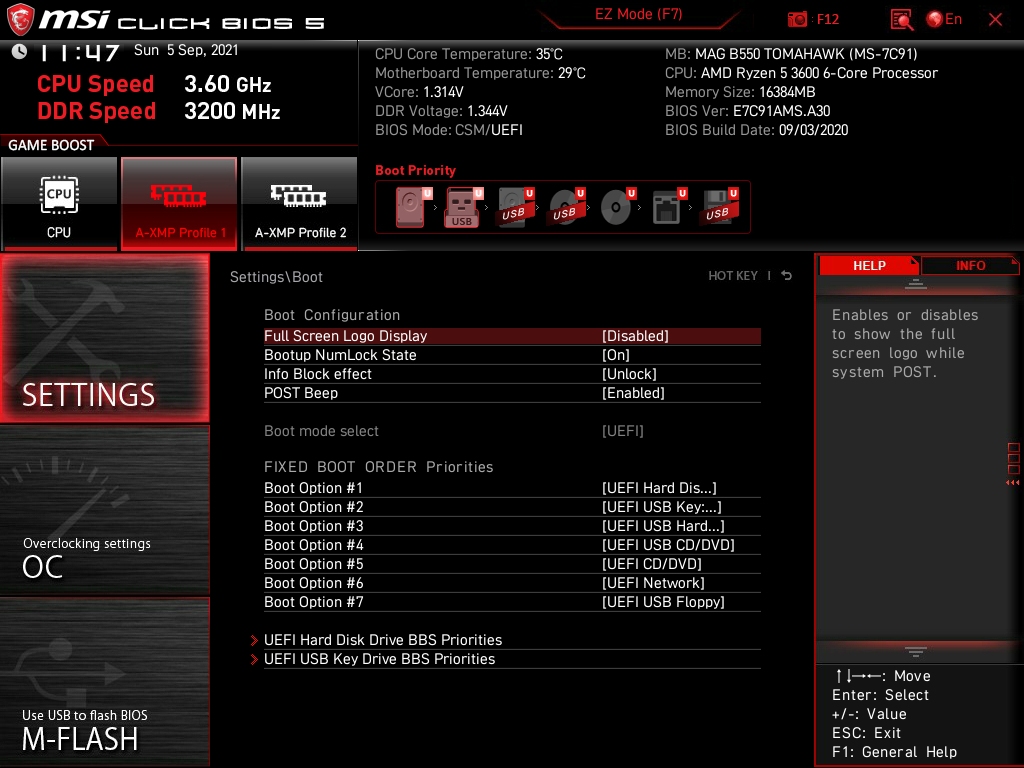This screenshot has height=768, width=1024.
Task: Click BIOS Ver: E7C91AMS.A30 text
Action: [748, 111]
